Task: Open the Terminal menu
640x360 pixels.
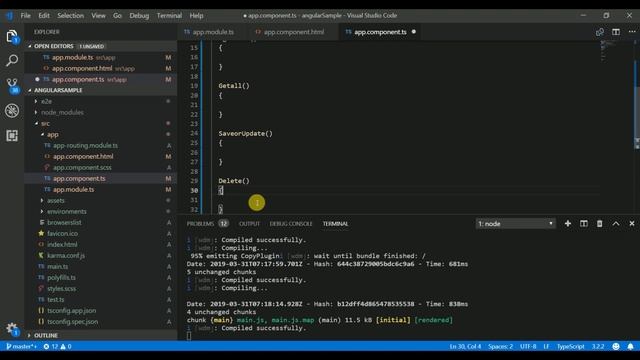Action: pyautogui.click(x=169, y=16)
